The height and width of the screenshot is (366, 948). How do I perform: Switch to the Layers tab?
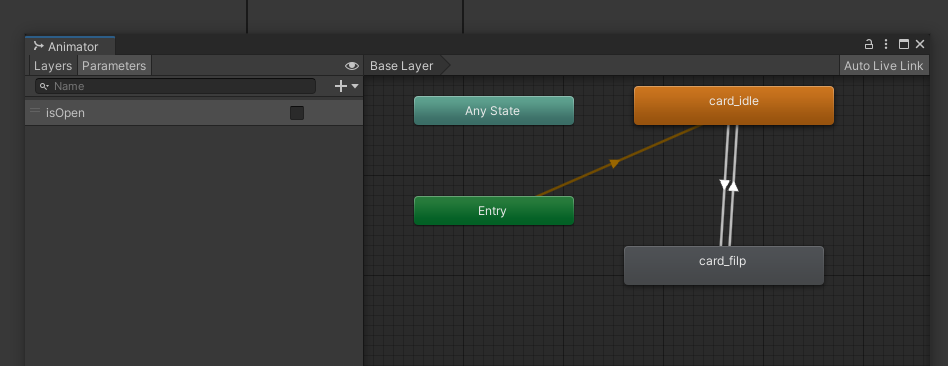point(53,66)
